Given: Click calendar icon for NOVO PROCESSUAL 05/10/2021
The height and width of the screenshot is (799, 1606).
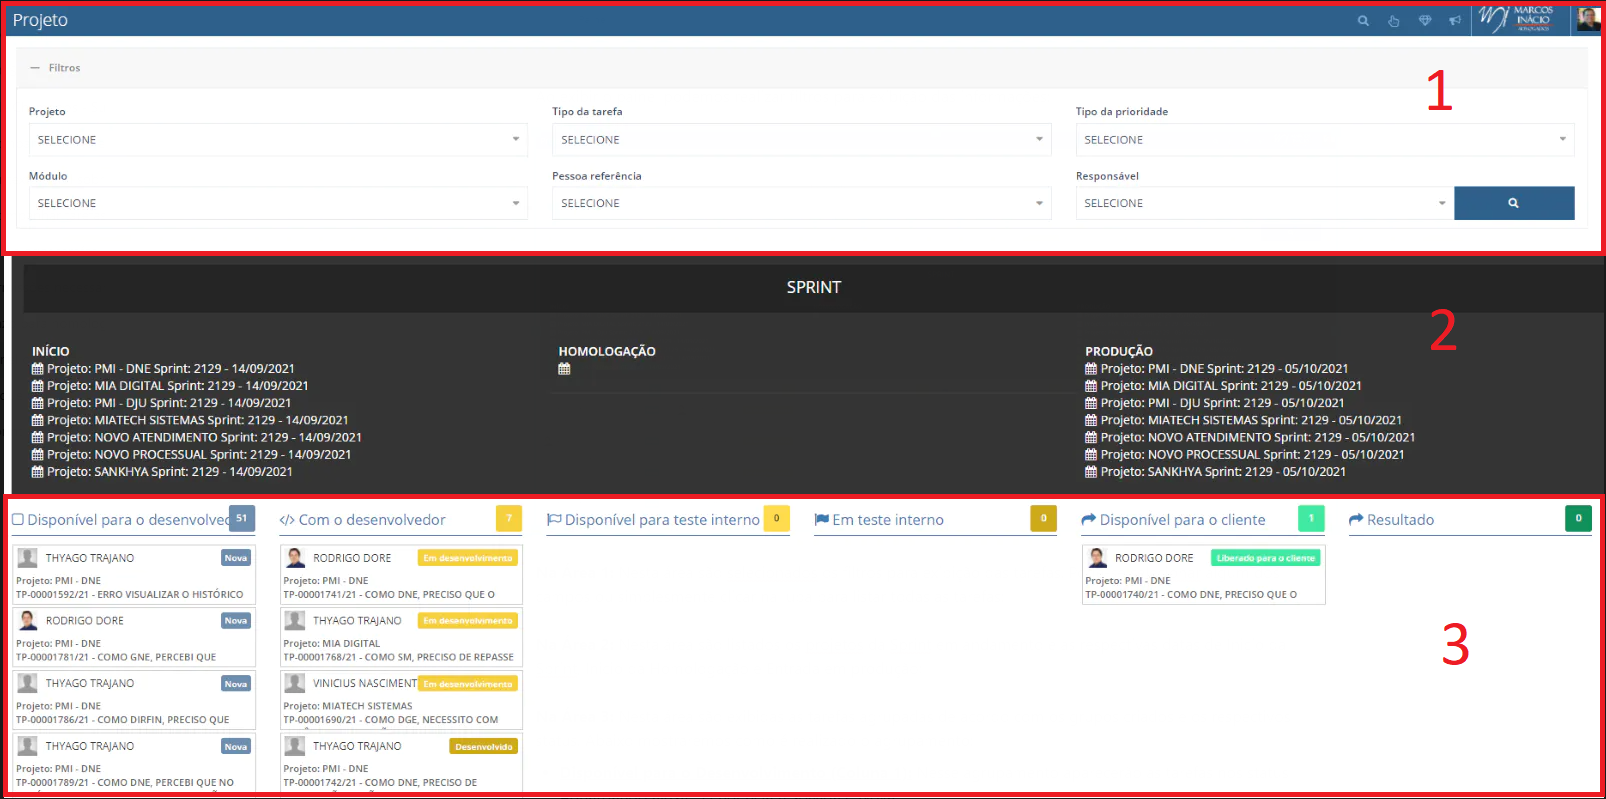Looking at the screenshot, I should pyautogui.click(x=1091, y=455).
